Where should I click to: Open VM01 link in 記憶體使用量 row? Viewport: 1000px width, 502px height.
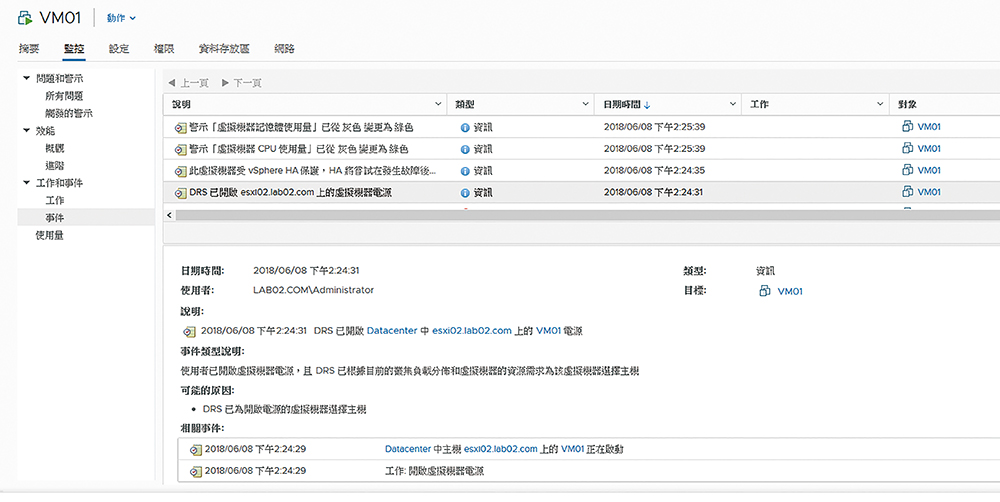pyautogui.click(x=929, y=127)
